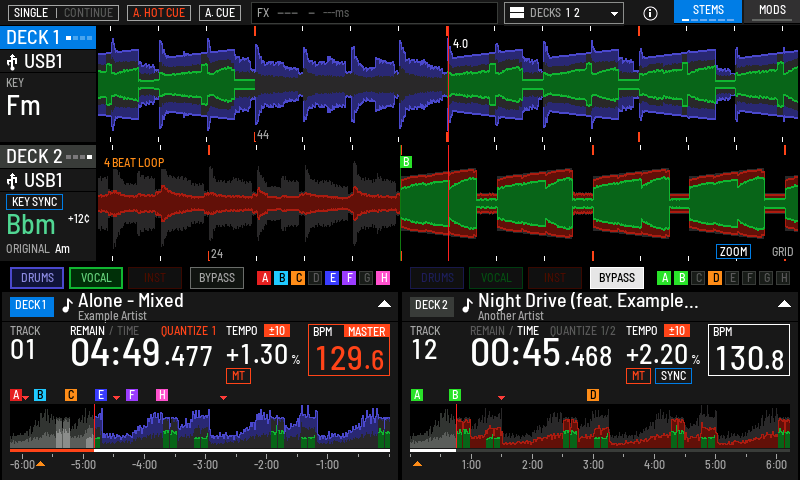Screen dimensions: 800x480
Task: Click music note icon beside Night Drive
Action: pos(467,305)
